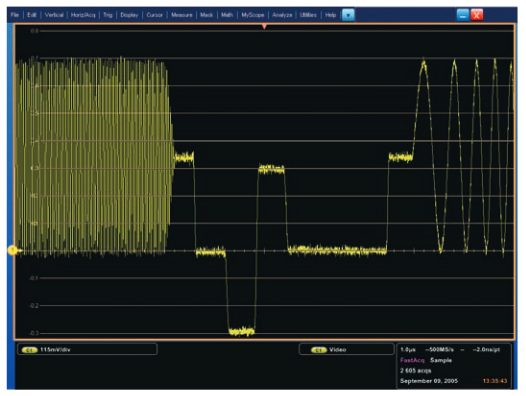Open the Edit menu
This screenshot has height=396, width=526.
point(32,15)
